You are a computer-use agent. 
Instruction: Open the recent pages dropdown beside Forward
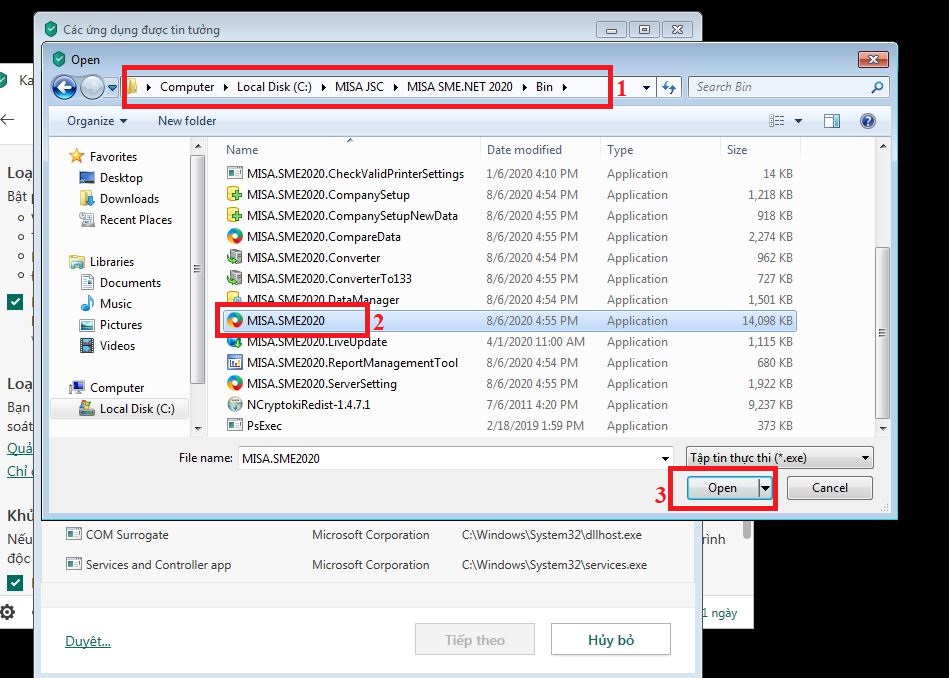pos(112,88)
